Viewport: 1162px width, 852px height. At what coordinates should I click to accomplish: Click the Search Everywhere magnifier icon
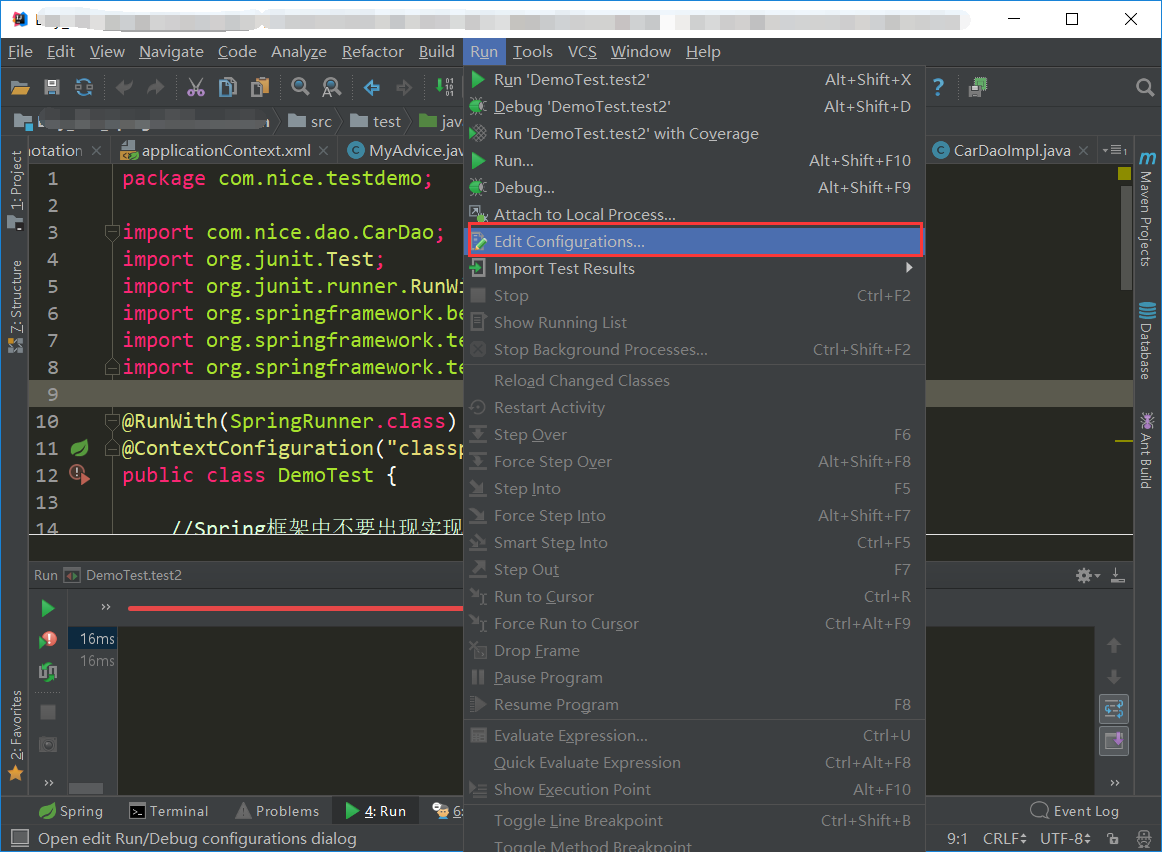(x=1145, y=87)
